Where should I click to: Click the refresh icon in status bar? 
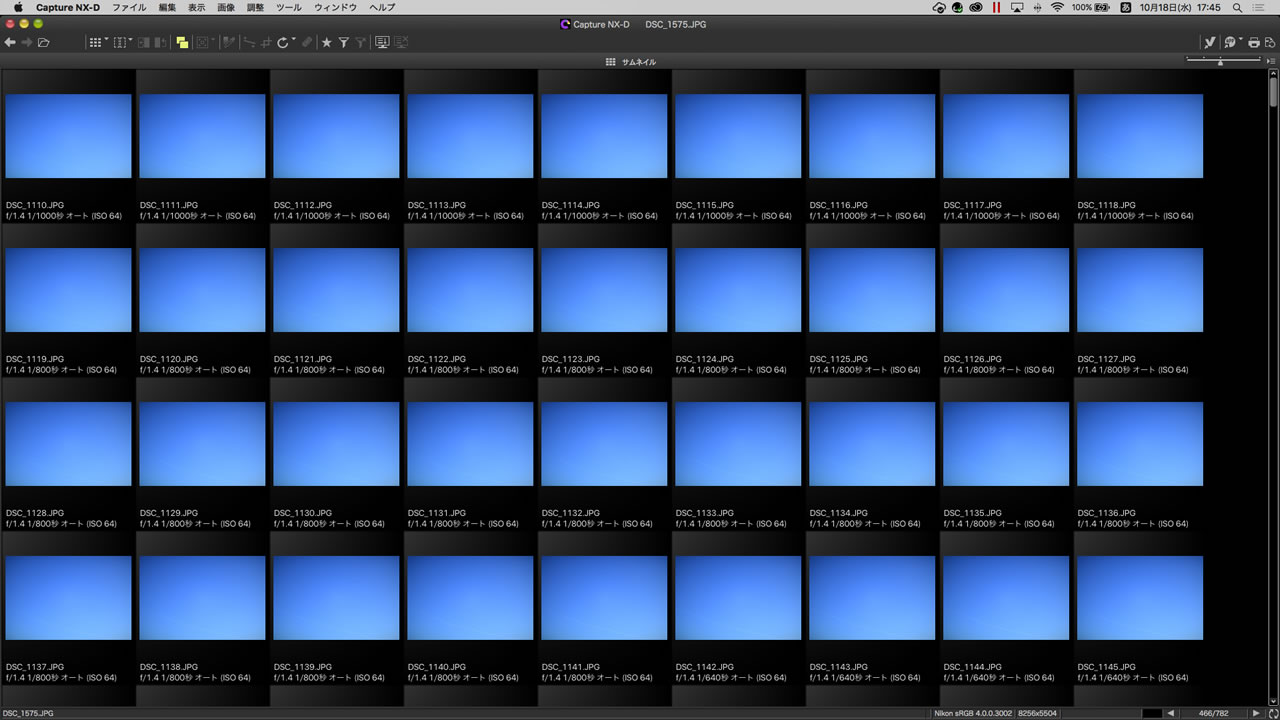coord(1272,713)
